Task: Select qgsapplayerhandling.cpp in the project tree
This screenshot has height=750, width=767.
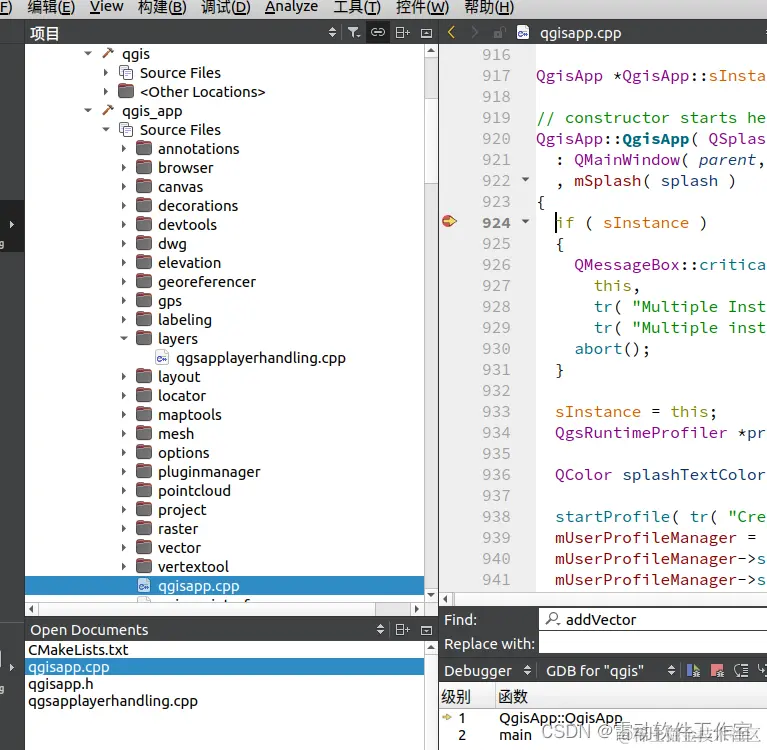Action: 260,358
